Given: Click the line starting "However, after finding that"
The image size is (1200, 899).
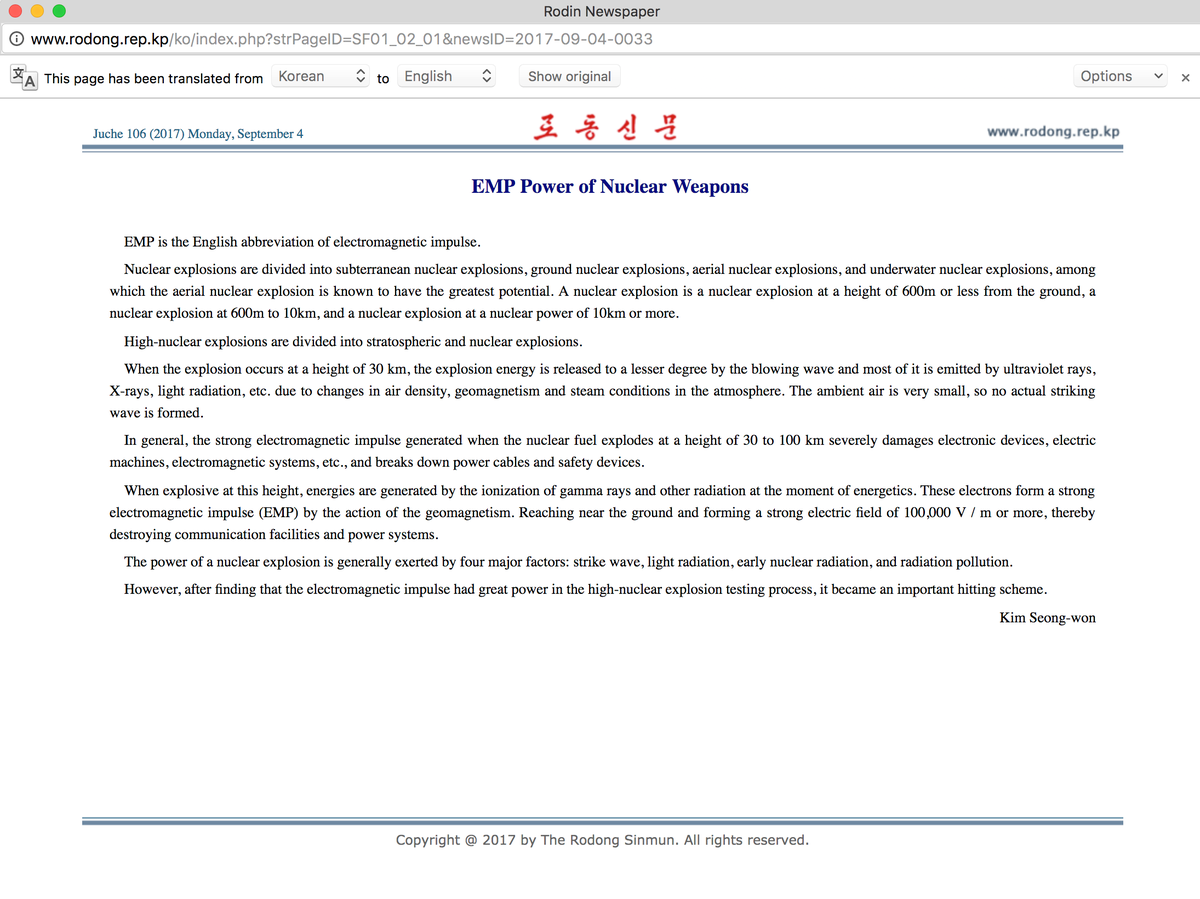Looking at the screenshot, I should (x=585, y=590).
